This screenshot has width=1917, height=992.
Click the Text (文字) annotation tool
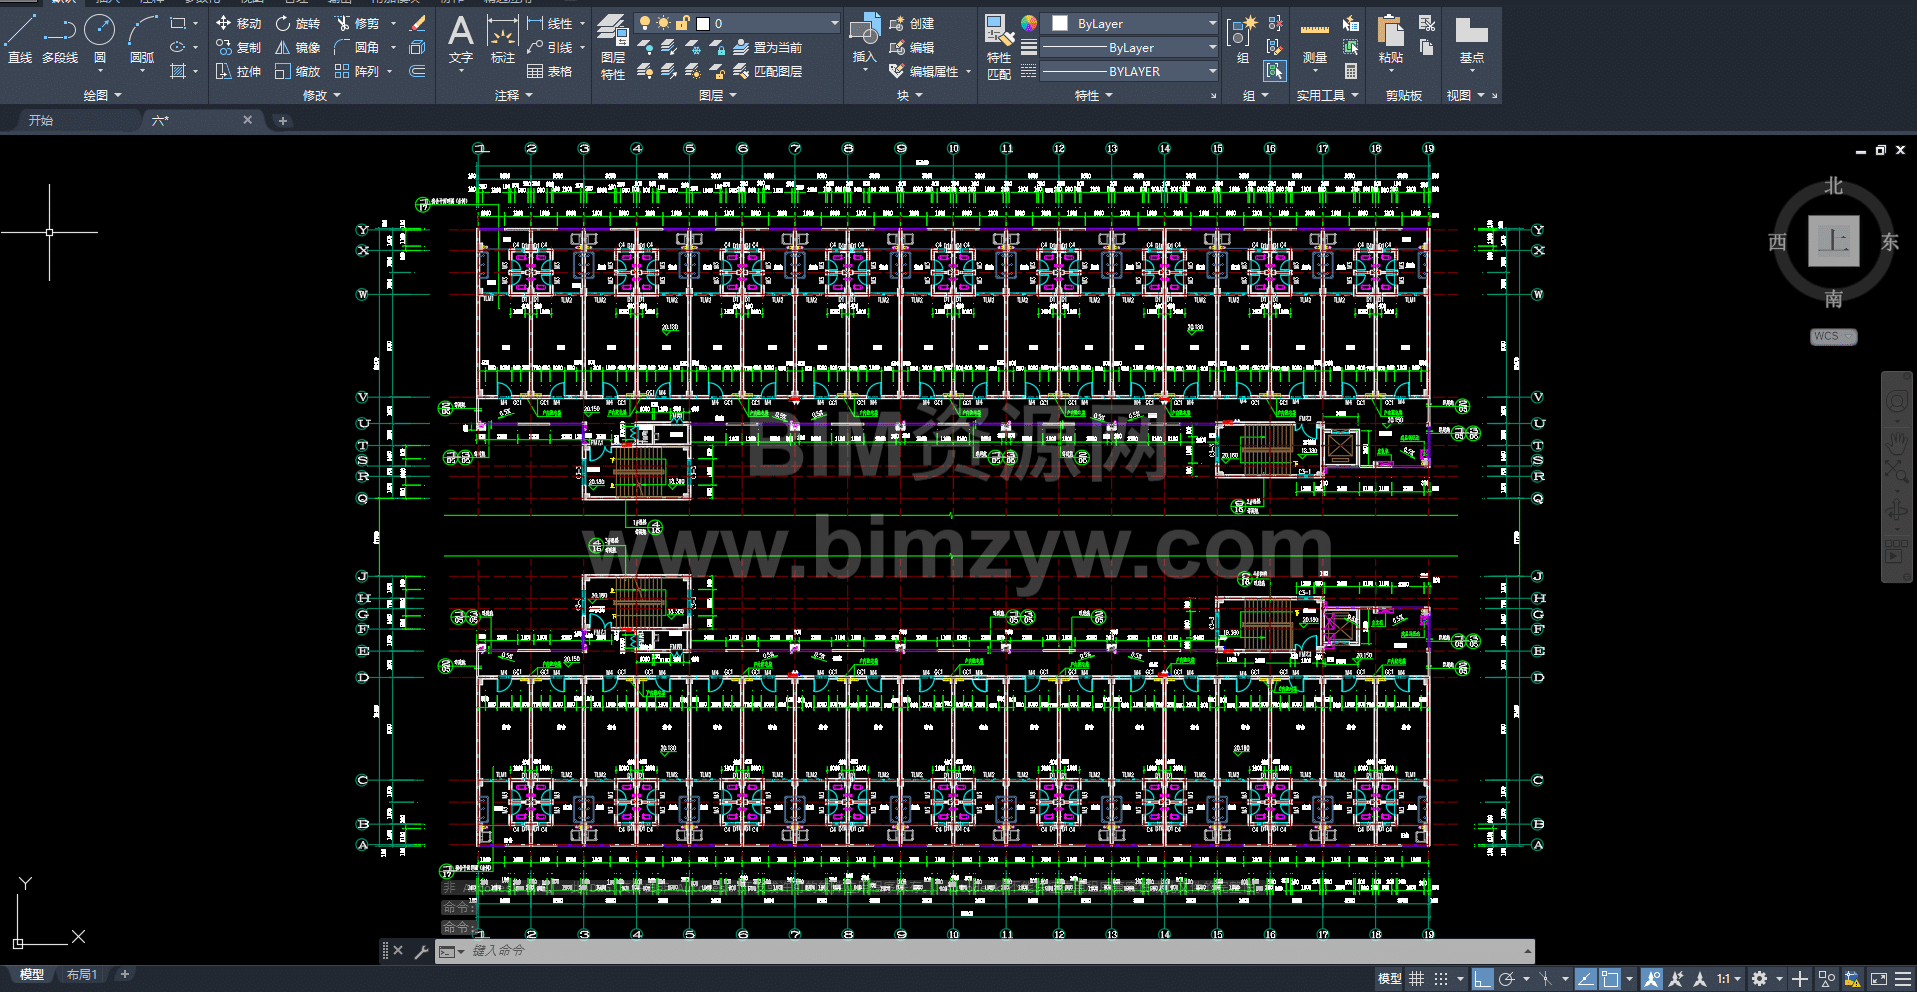point(461,40)
